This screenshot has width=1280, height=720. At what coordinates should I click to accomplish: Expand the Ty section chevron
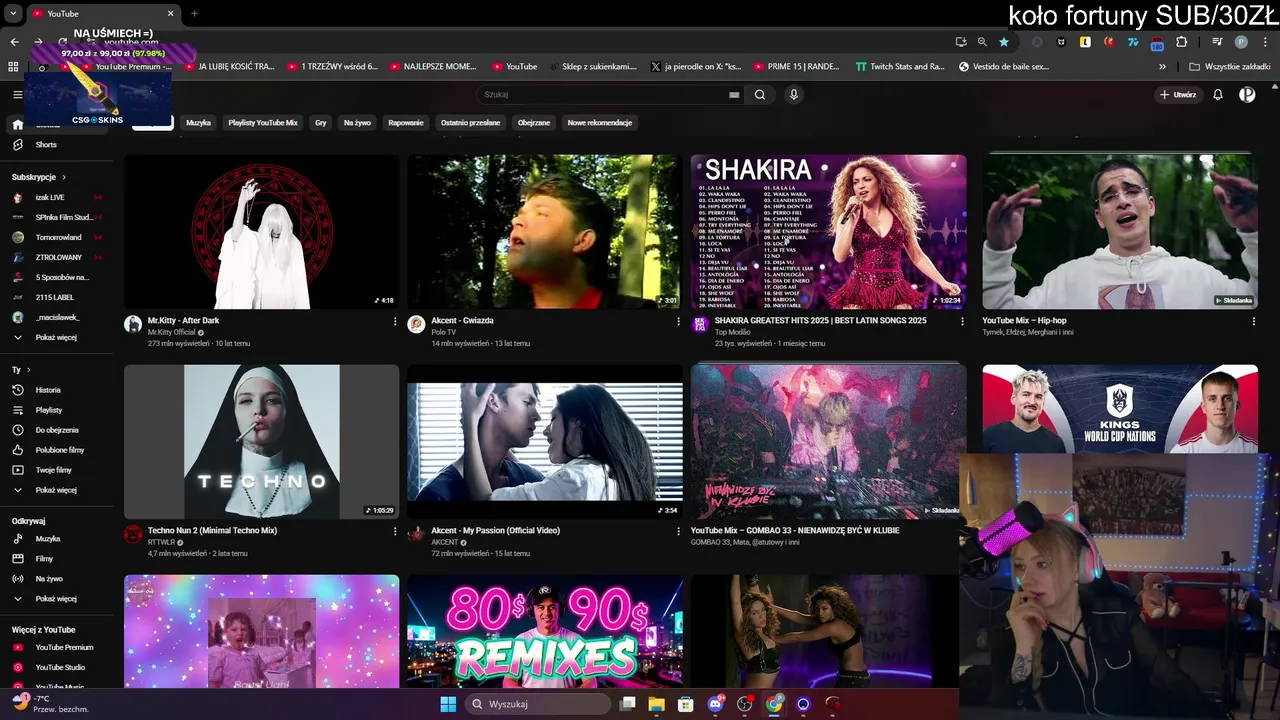click(28, 370)
